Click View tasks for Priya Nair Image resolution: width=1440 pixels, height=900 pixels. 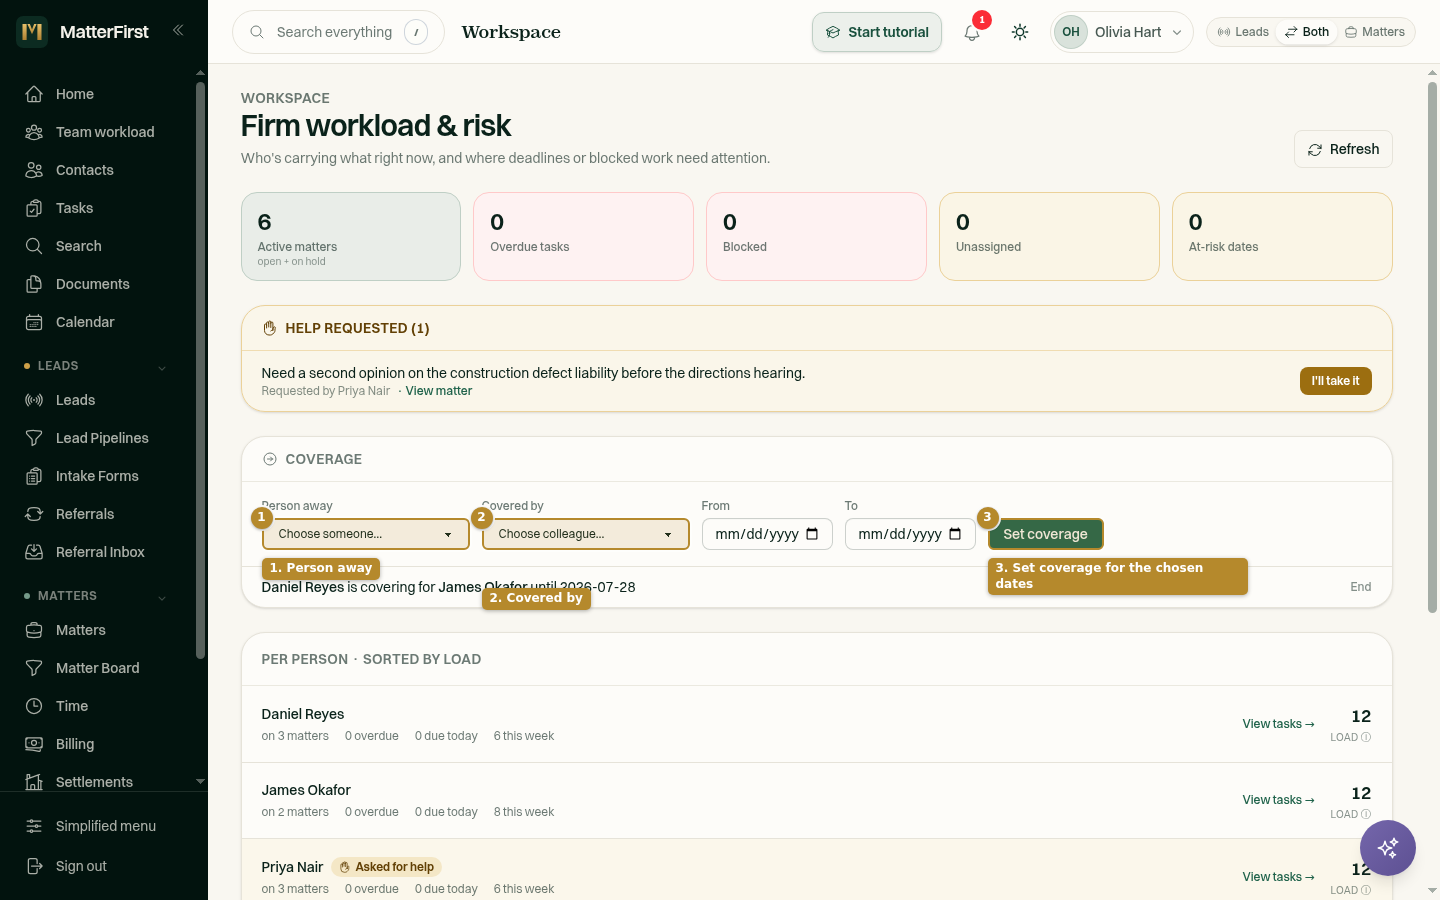tap(1278, 877)
